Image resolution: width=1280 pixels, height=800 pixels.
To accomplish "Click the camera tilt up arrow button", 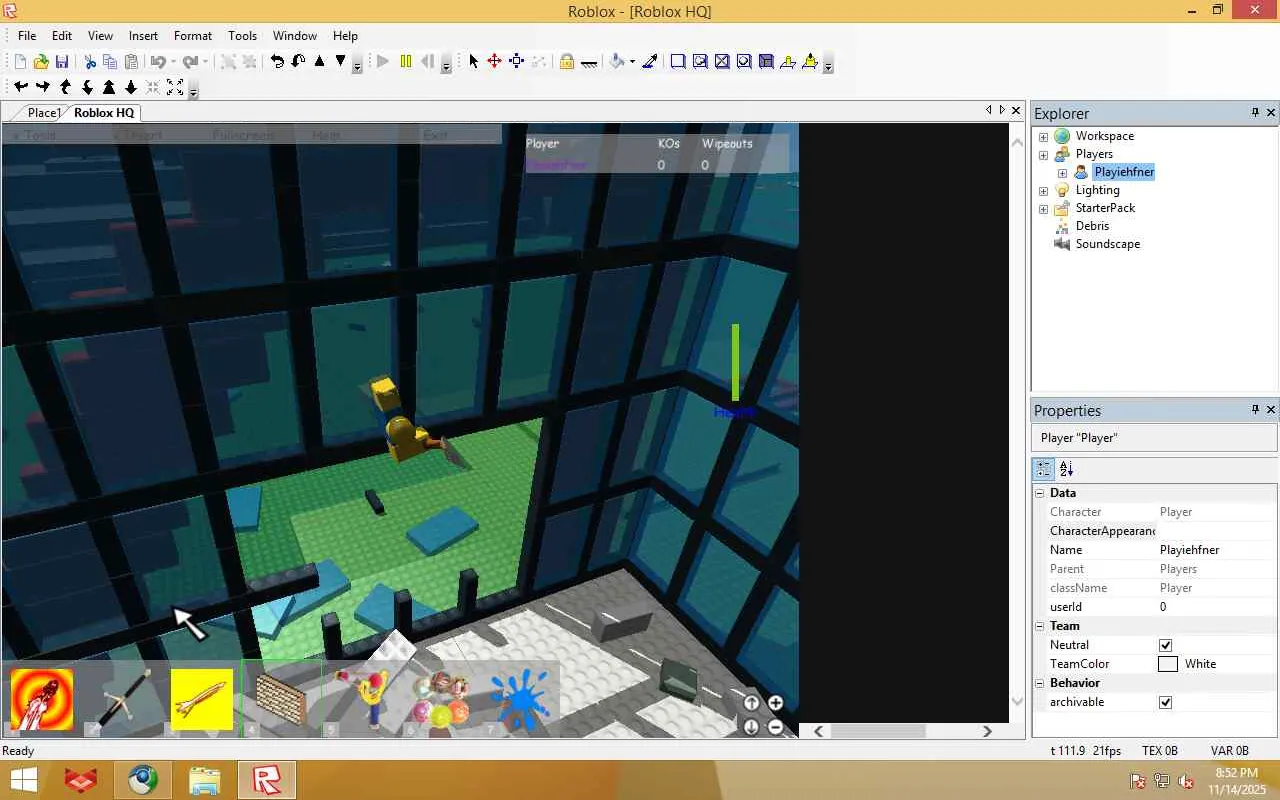I will pos(752,703).
